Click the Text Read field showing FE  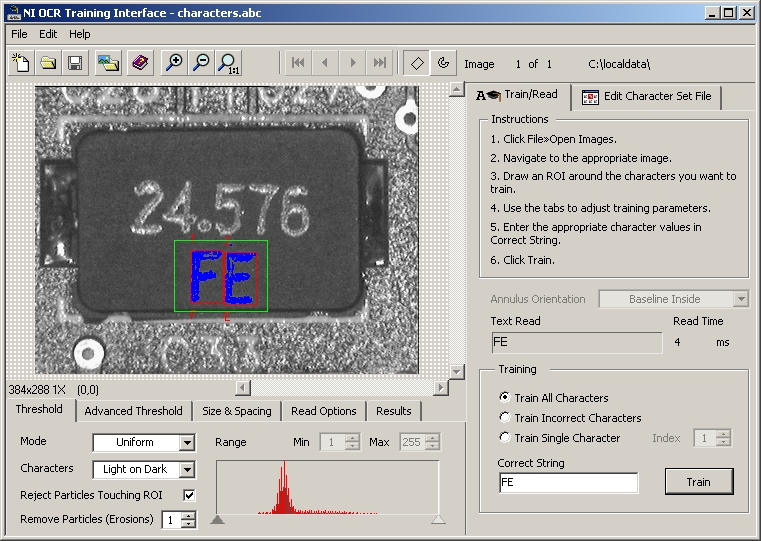pos(577,342)
